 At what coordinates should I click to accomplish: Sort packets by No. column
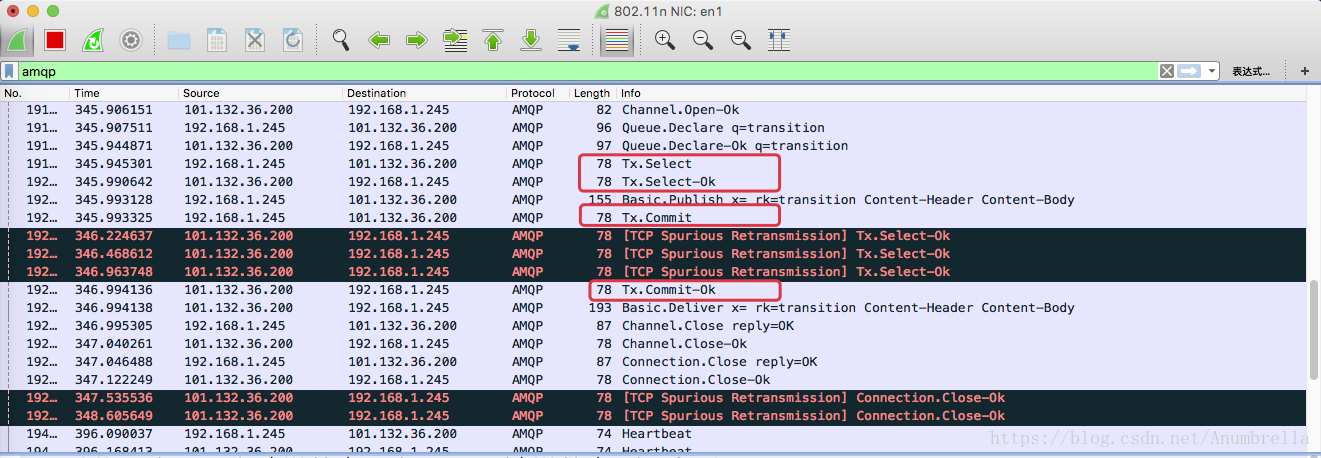tap(35, 93)
